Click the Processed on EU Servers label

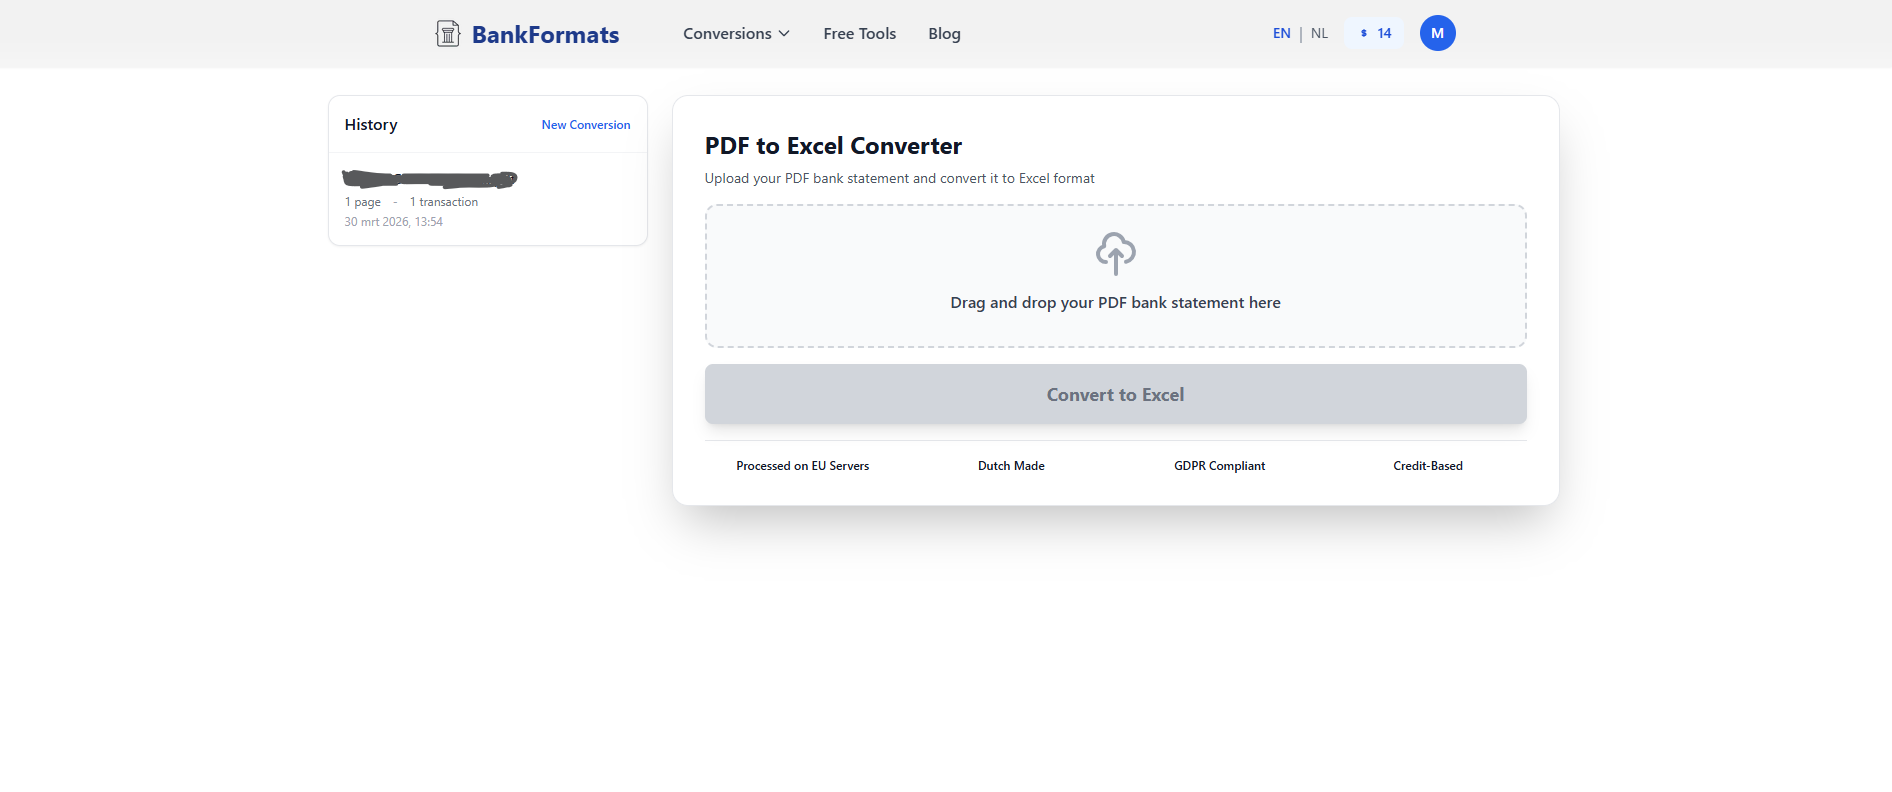tap(802, 466)
